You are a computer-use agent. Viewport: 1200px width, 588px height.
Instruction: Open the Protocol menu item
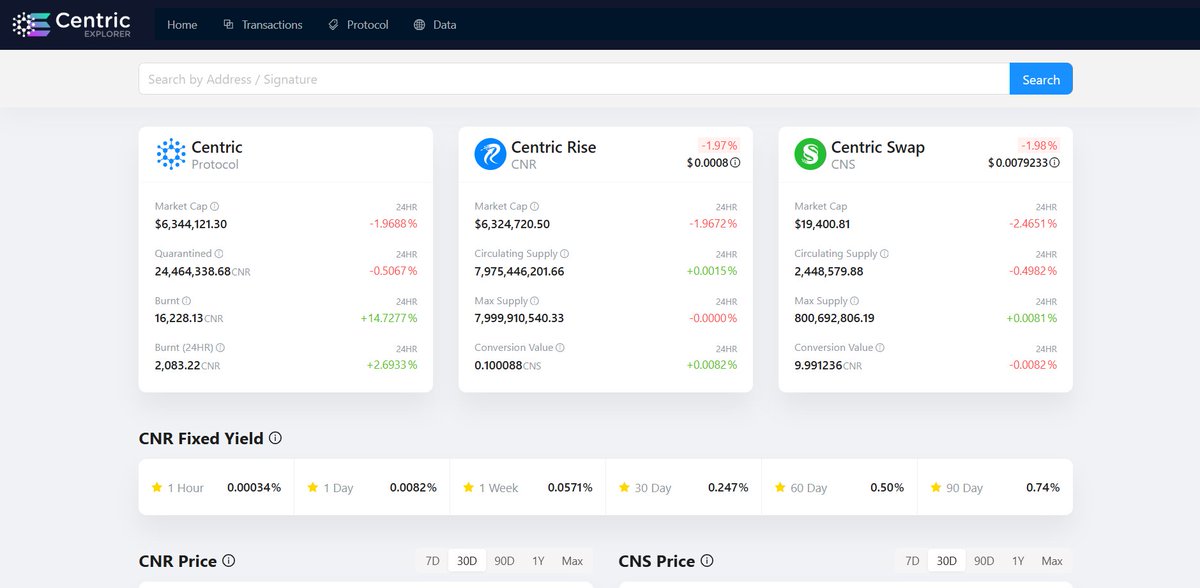coord(358,25)
